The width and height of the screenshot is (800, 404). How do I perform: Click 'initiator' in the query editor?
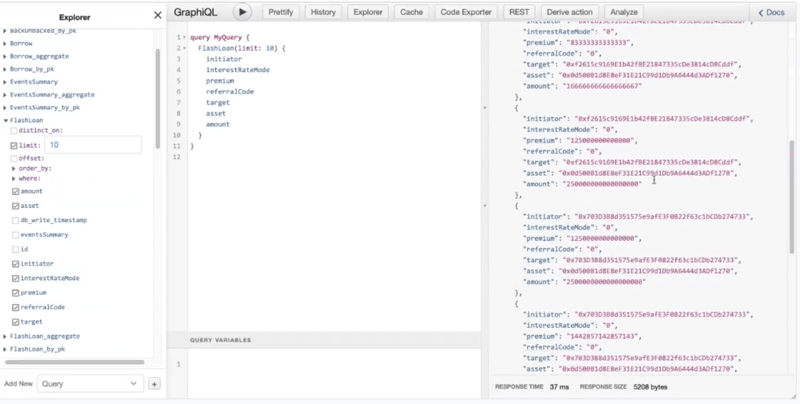[224, 59]
